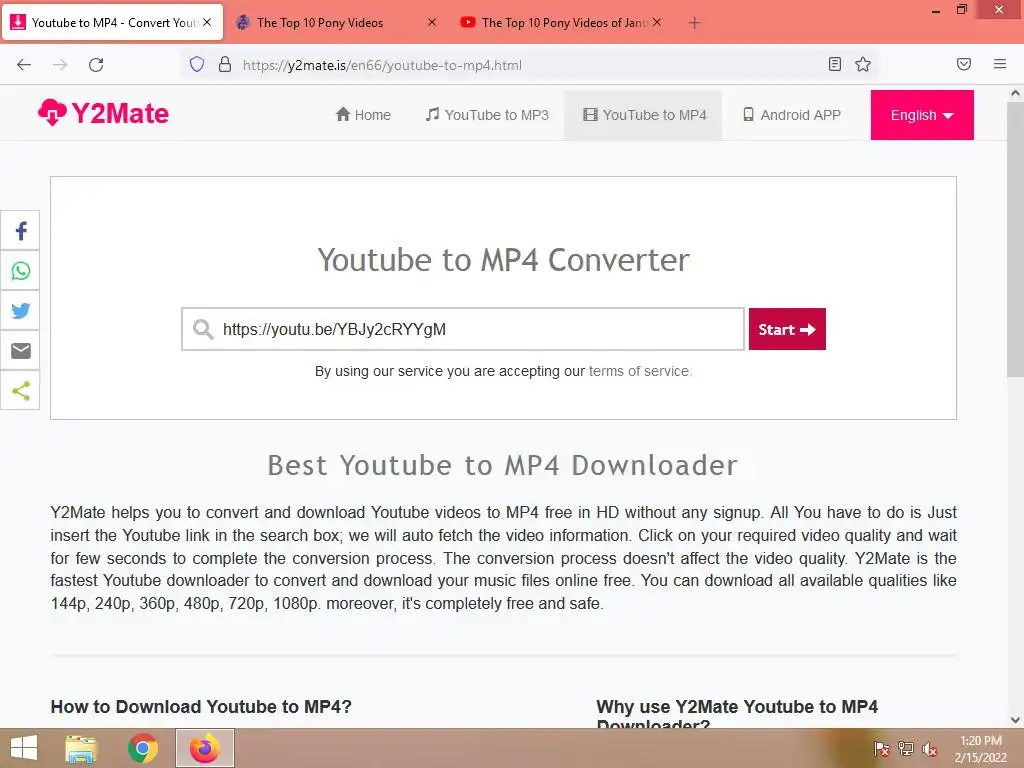This screenshot has width=1024, height=768.
Task: Open taskbar clock showing 1:20 PM
Action: (x=980, y=749)
